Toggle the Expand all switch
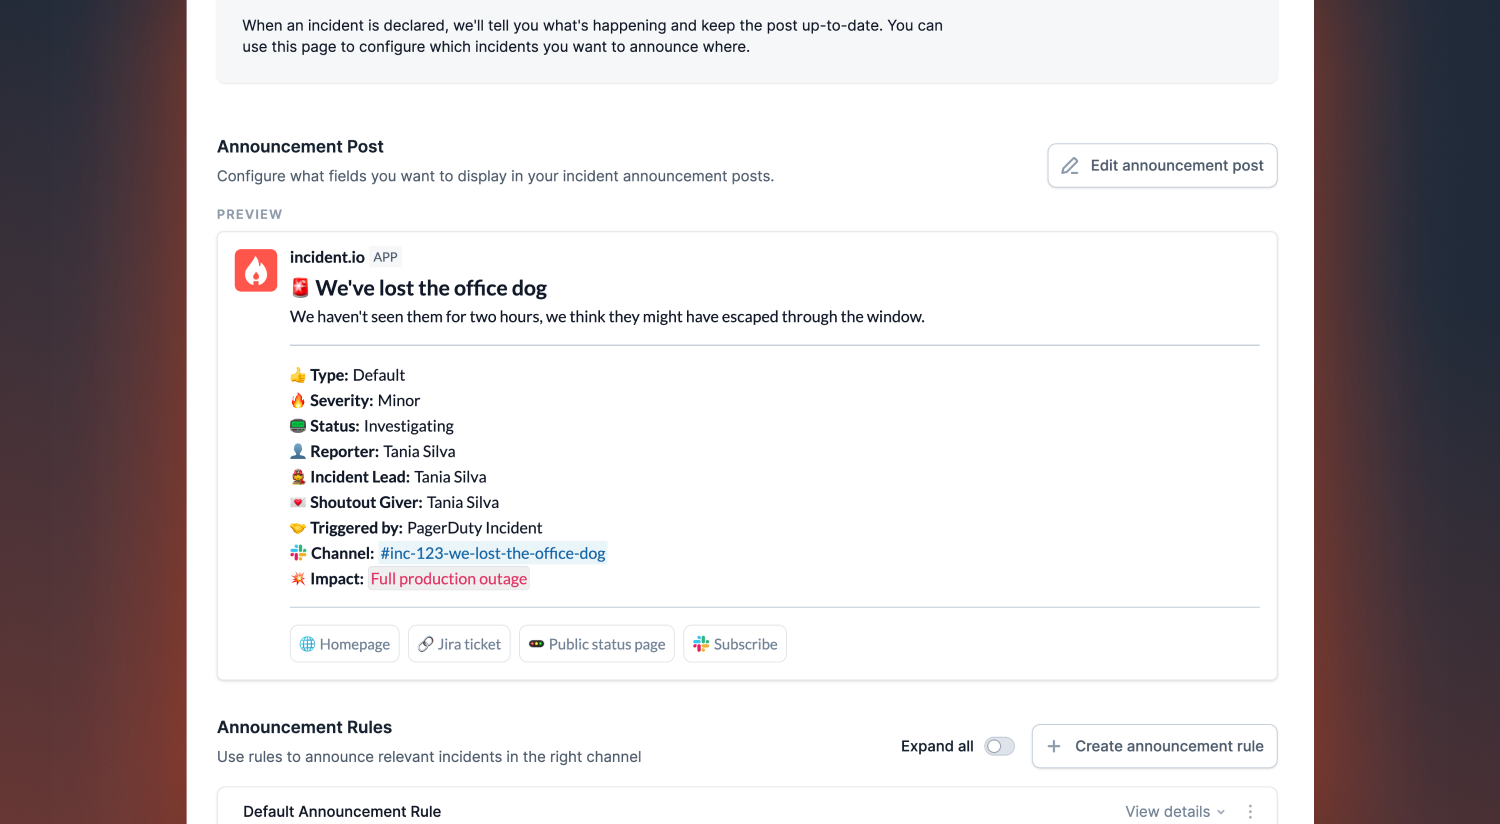The width and height of the screenshot is (1500, 824). (999, 746)
